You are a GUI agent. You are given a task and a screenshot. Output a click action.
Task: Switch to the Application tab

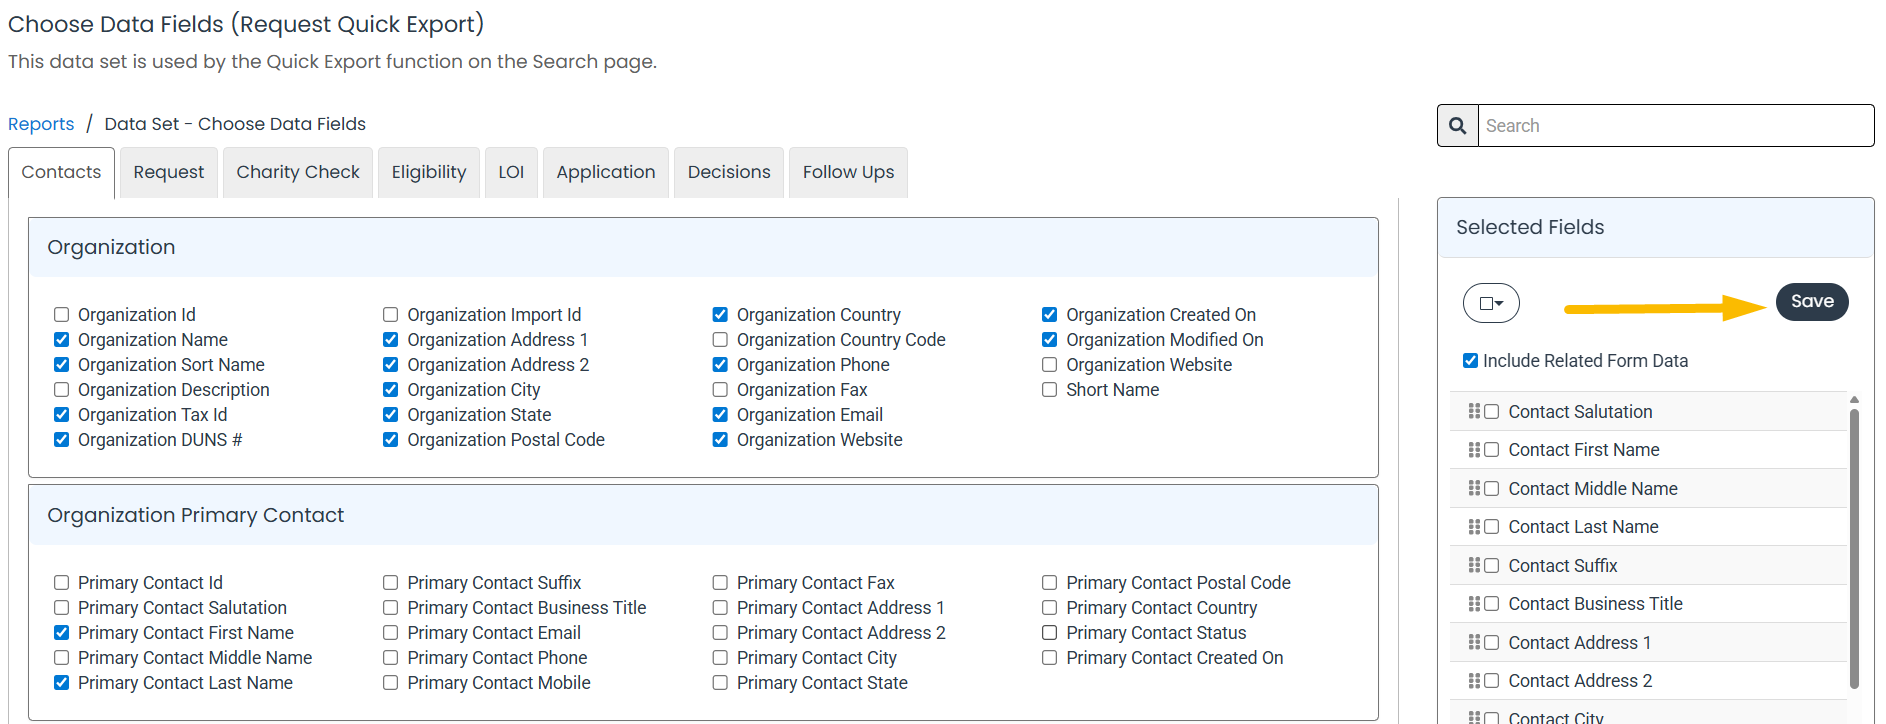coord(606,172)
